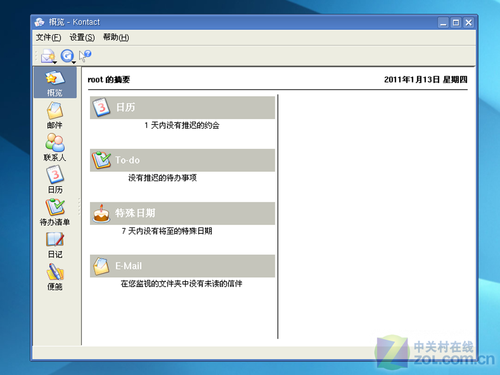The height and width of the screenshot is (375, 500).
Task: Click the 日历 summary header title
Action: click(x=125, y=107)
